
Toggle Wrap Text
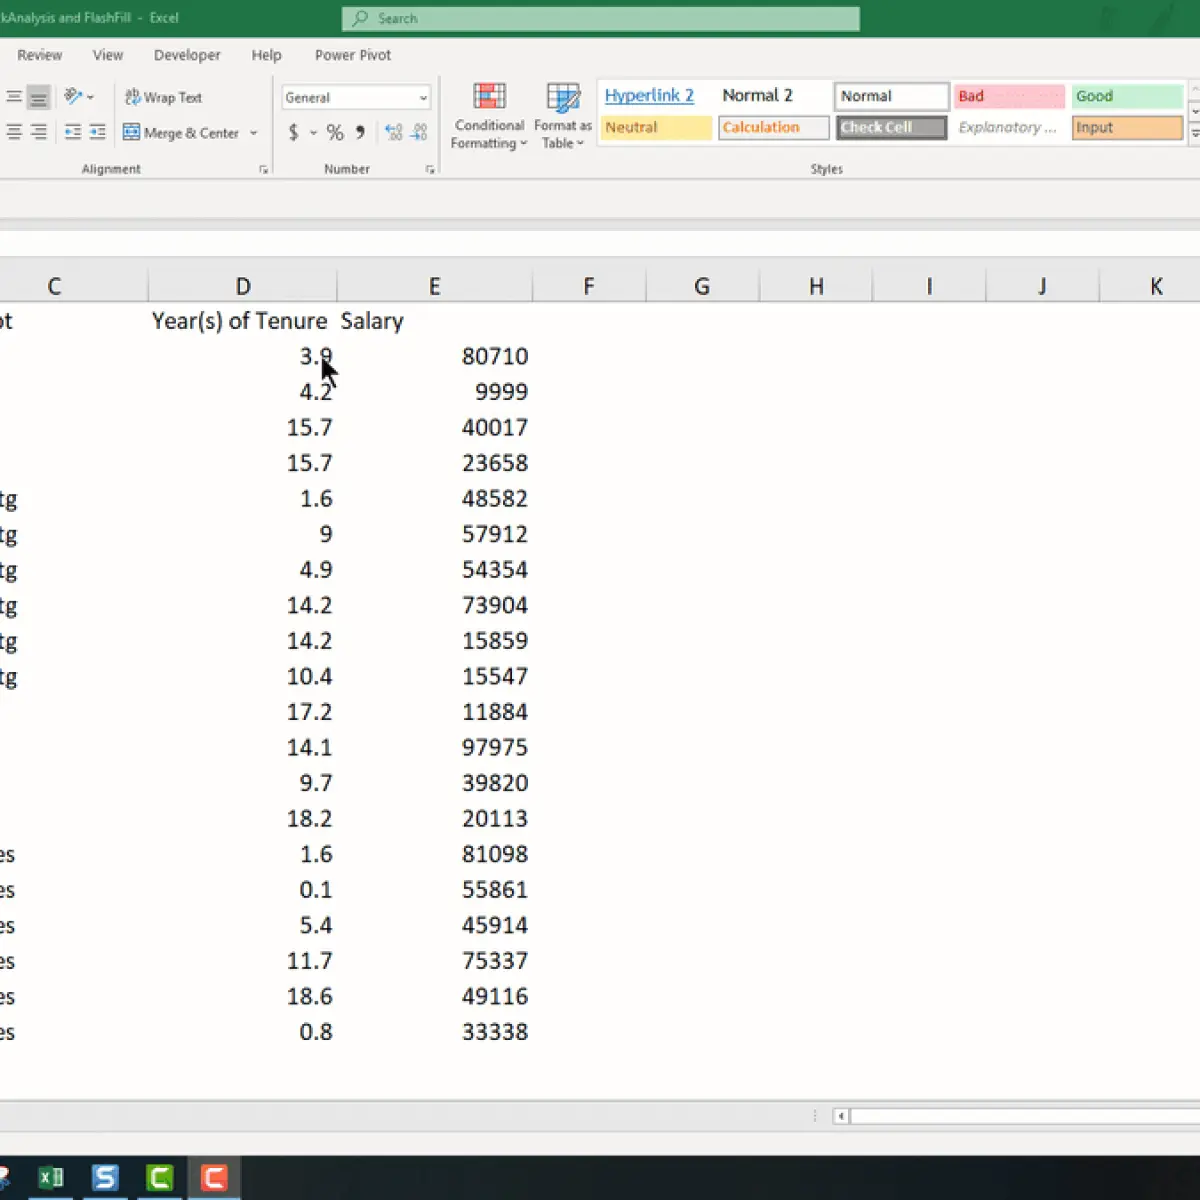(163, 97)
